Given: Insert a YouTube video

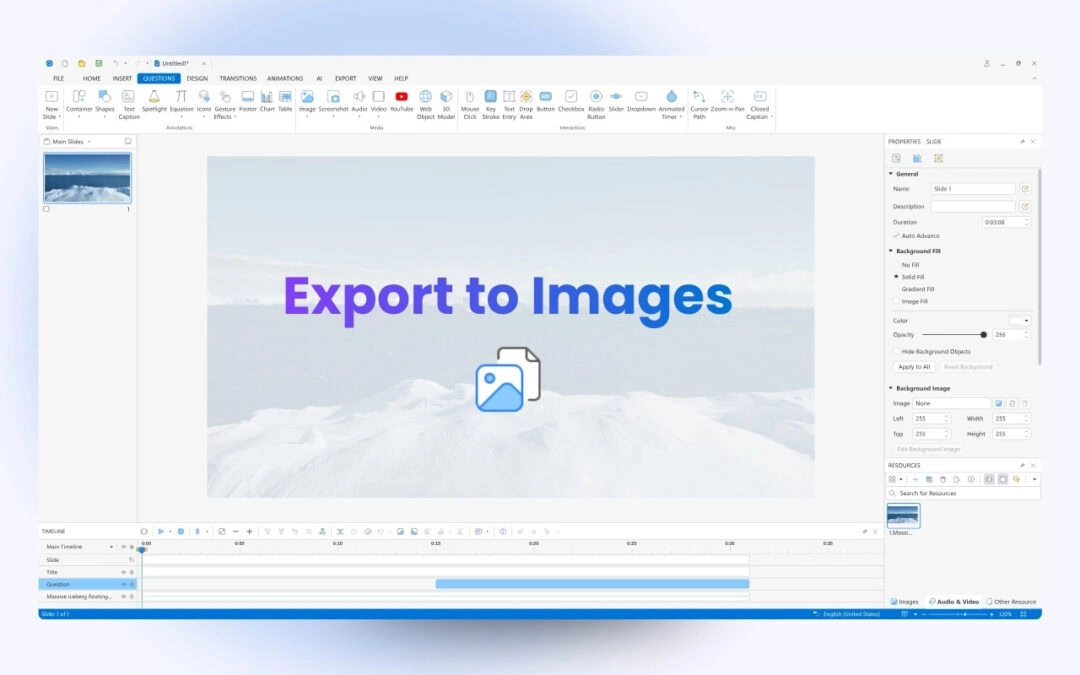Looking at the screenshot, I should click(401, 101).
